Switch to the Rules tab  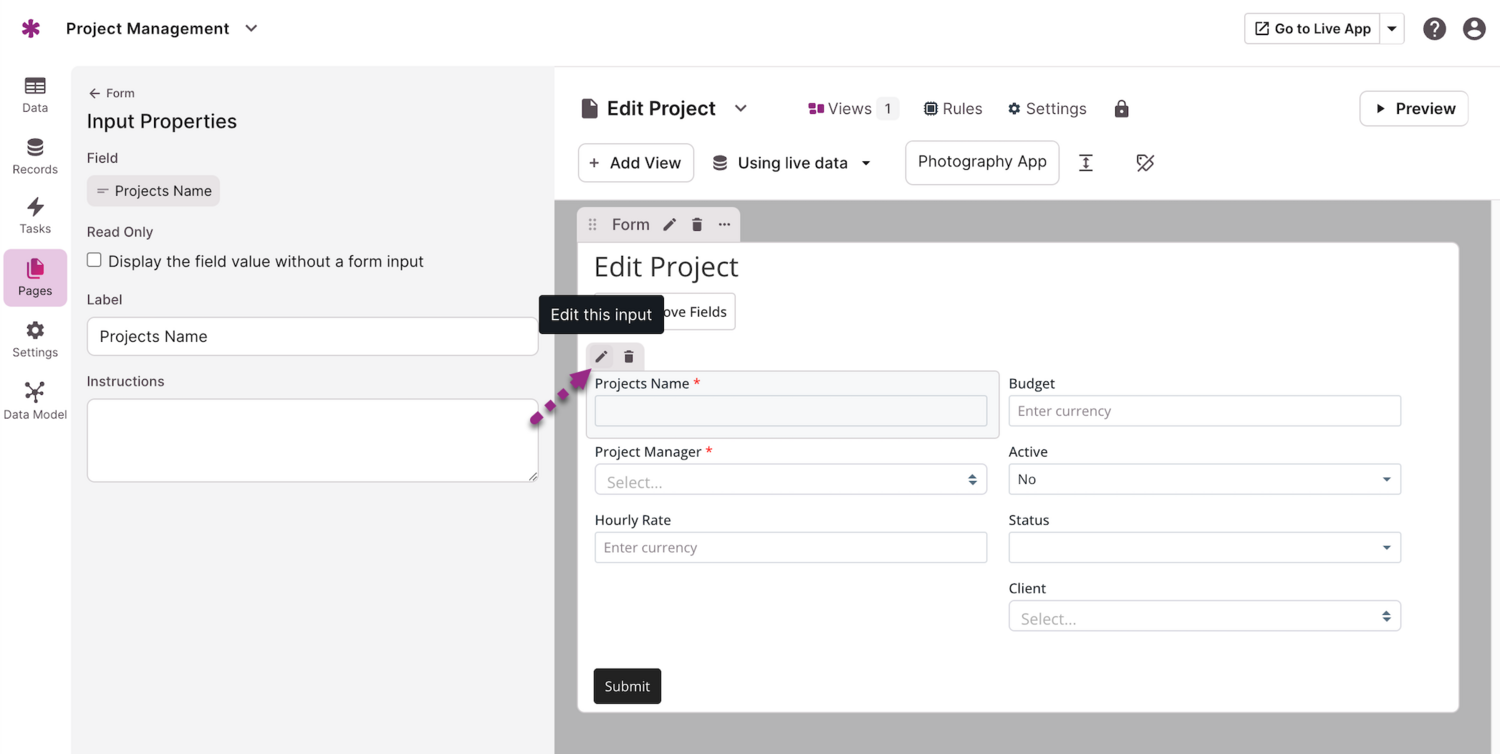[952, 109]
